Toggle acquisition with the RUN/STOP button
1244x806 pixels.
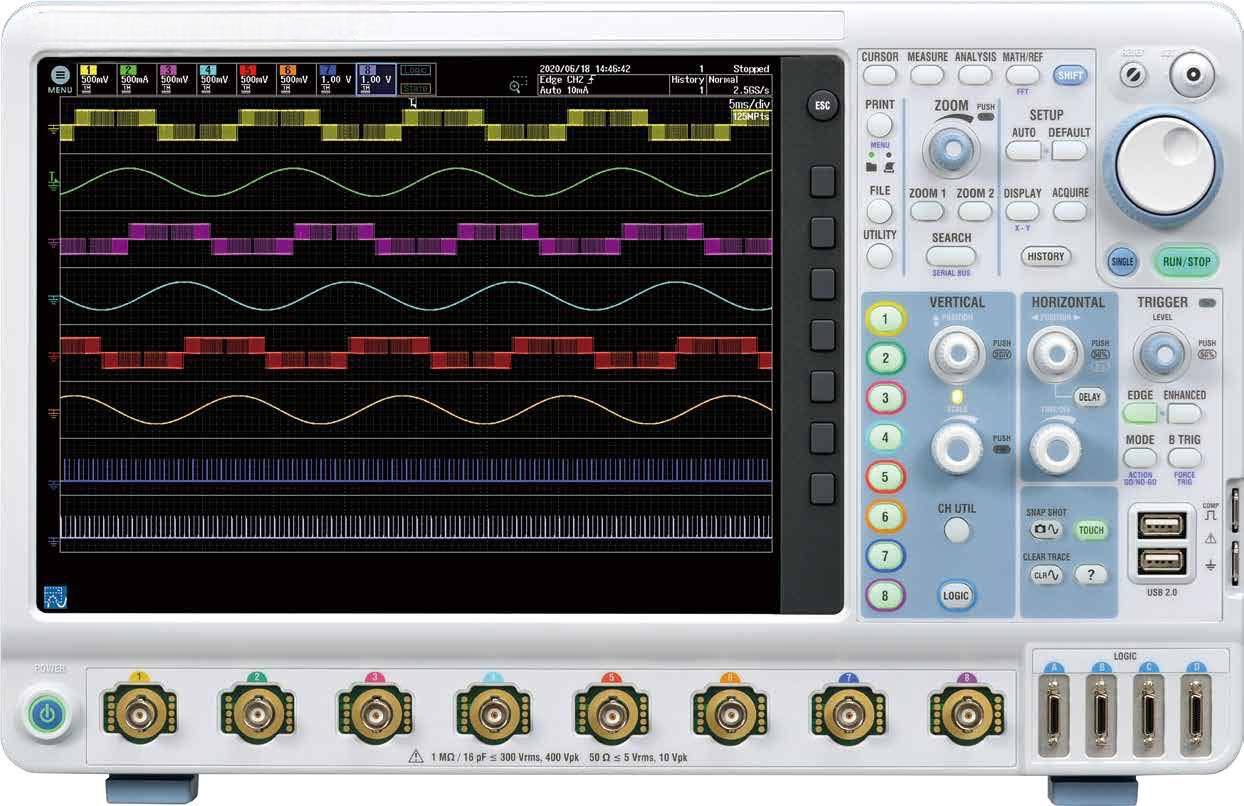coord(1188,262)
